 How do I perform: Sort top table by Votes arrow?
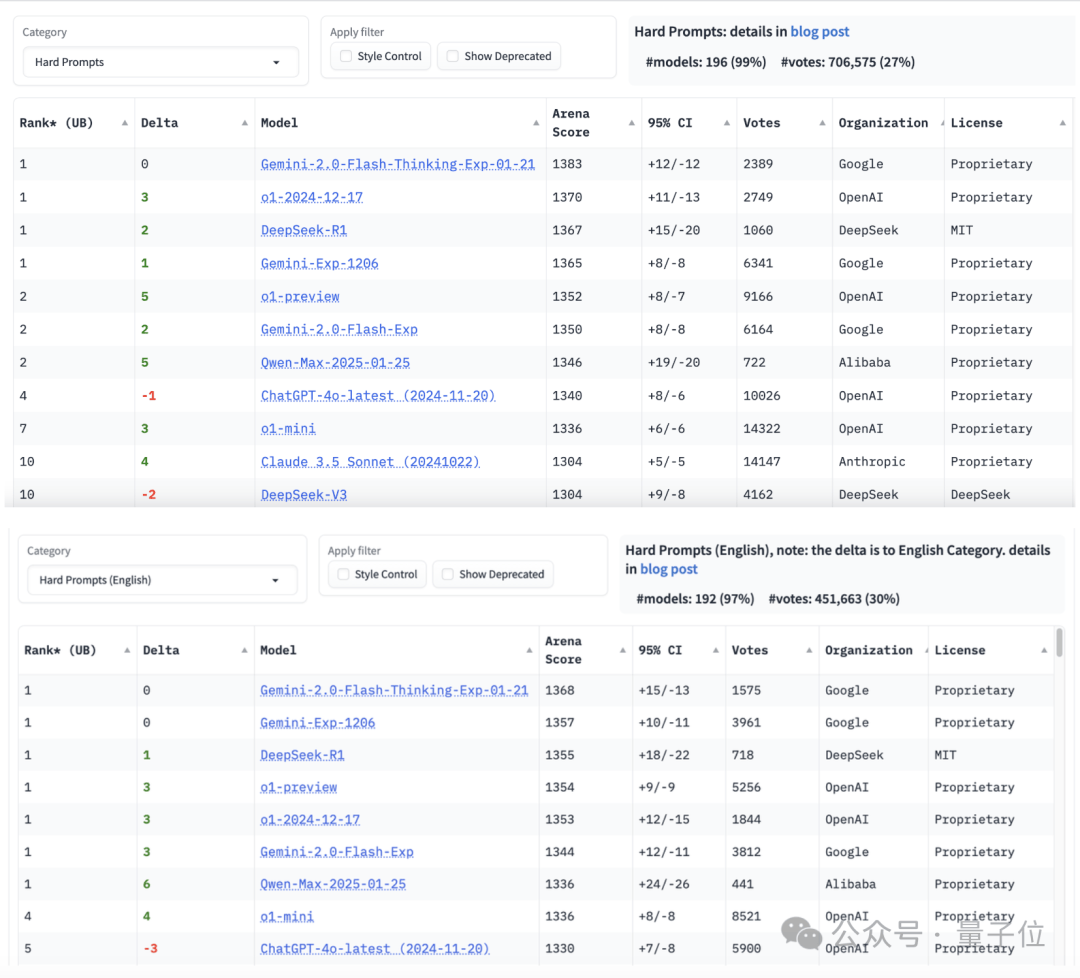(822, 123)
